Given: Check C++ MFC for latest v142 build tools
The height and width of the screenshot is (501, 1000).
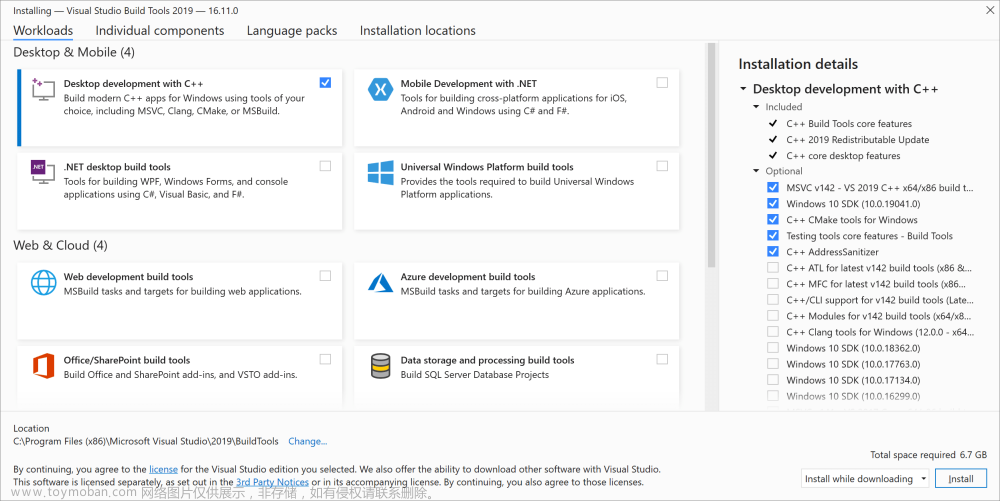Looking at the screenshot, I should point(773,284).
